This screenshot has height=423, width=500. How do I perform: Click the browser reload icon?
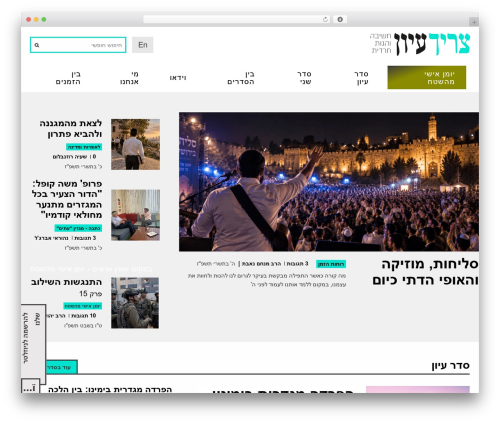tap(325, 20)
